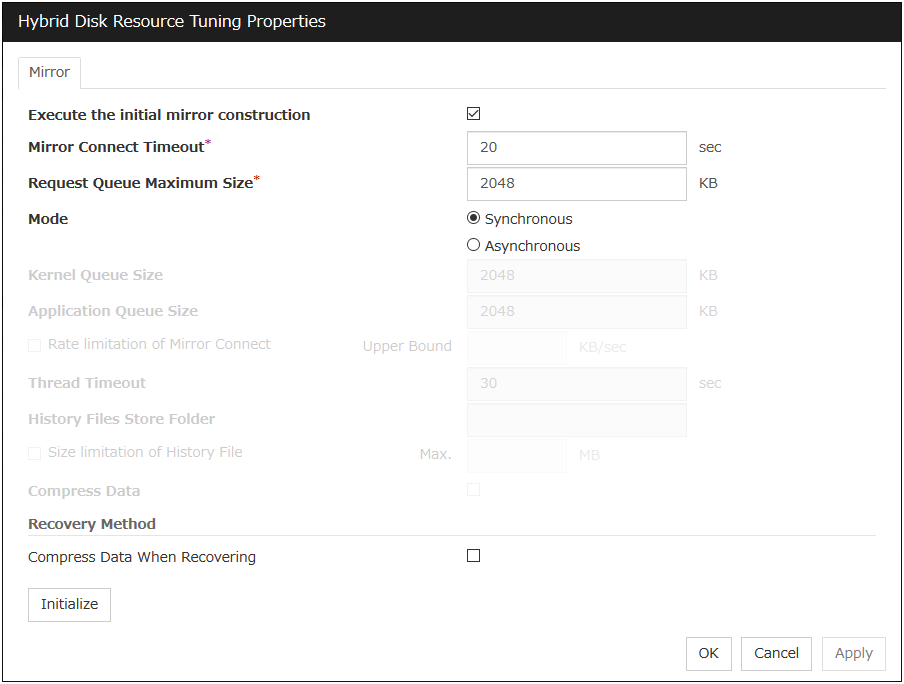Switch to the Mirror tab
The image size is (904, 684).
(x=49, y=73)
